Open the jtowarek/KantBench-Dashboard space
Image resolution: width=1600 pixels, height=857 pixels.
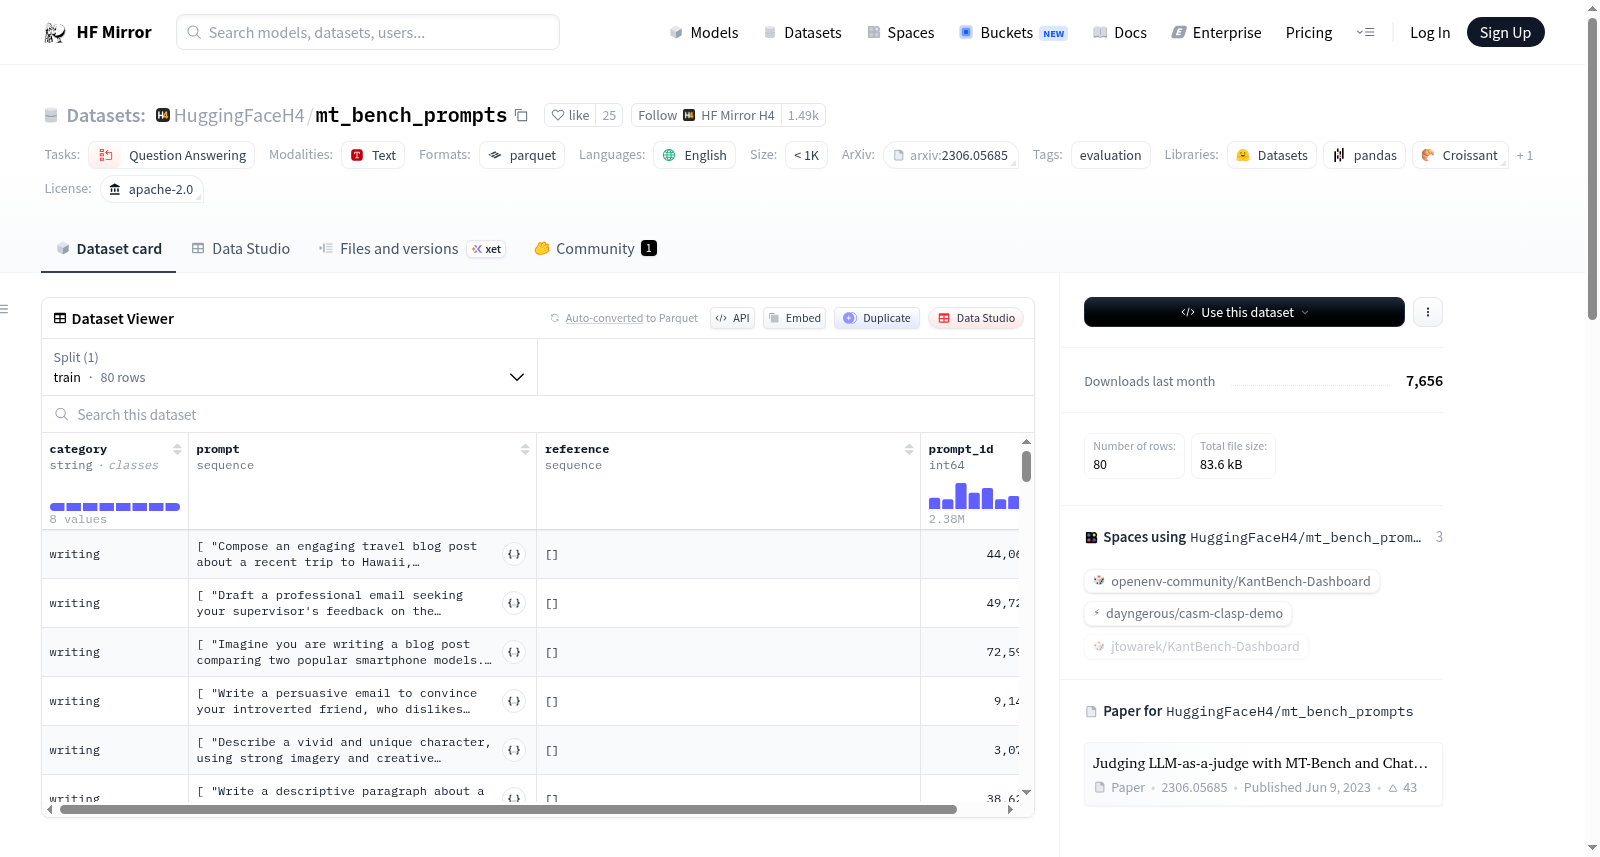point(1196,646)
